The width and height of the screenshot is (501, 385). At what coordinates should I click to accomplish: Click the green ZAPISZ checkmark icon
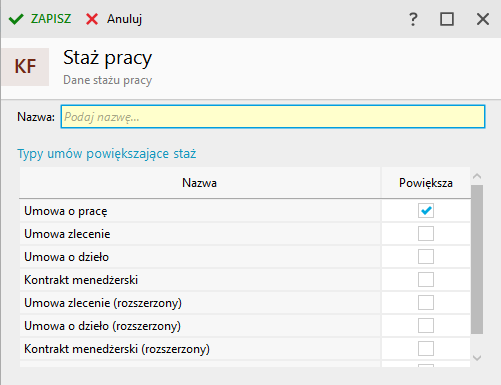[x=16, y=19]
